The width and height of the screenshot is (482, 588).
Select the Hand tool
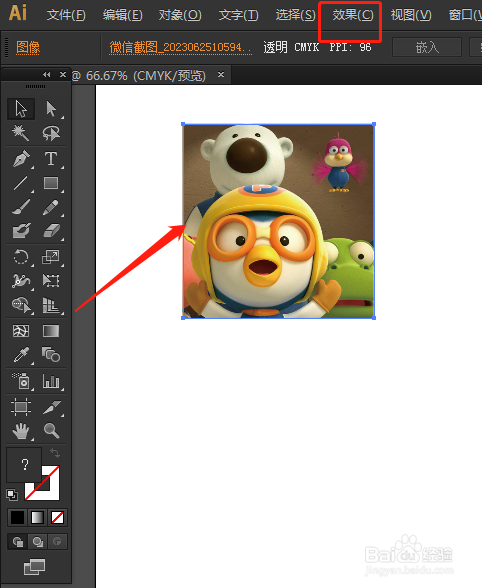click(21, 431)
